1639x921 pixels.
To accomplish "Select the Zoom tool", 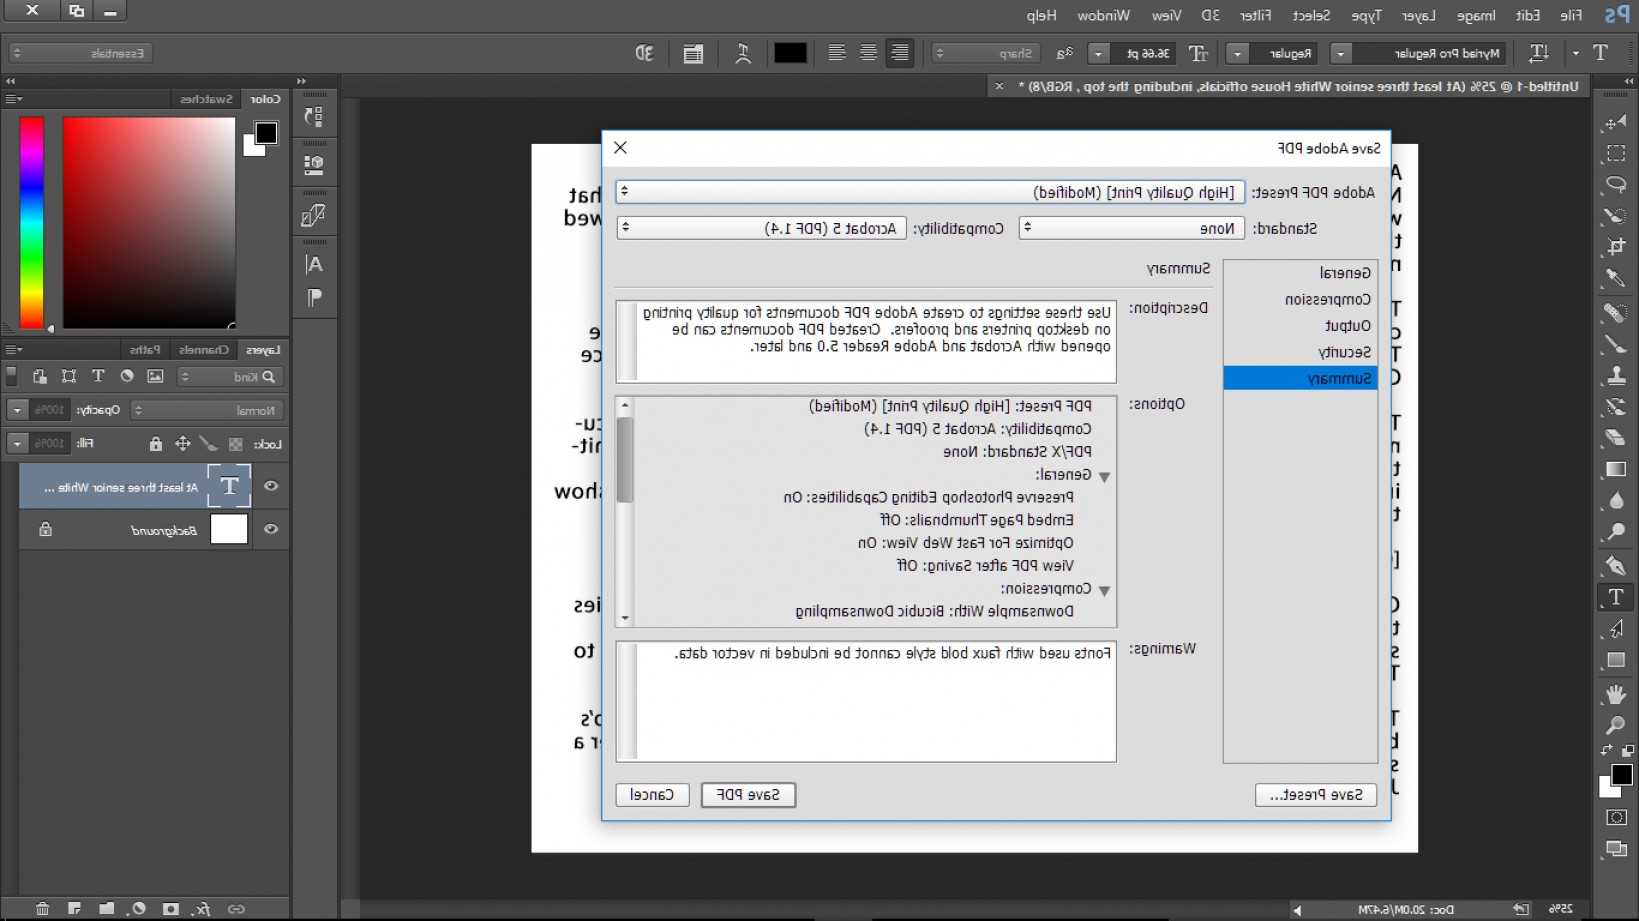I will coord(1615,724).
